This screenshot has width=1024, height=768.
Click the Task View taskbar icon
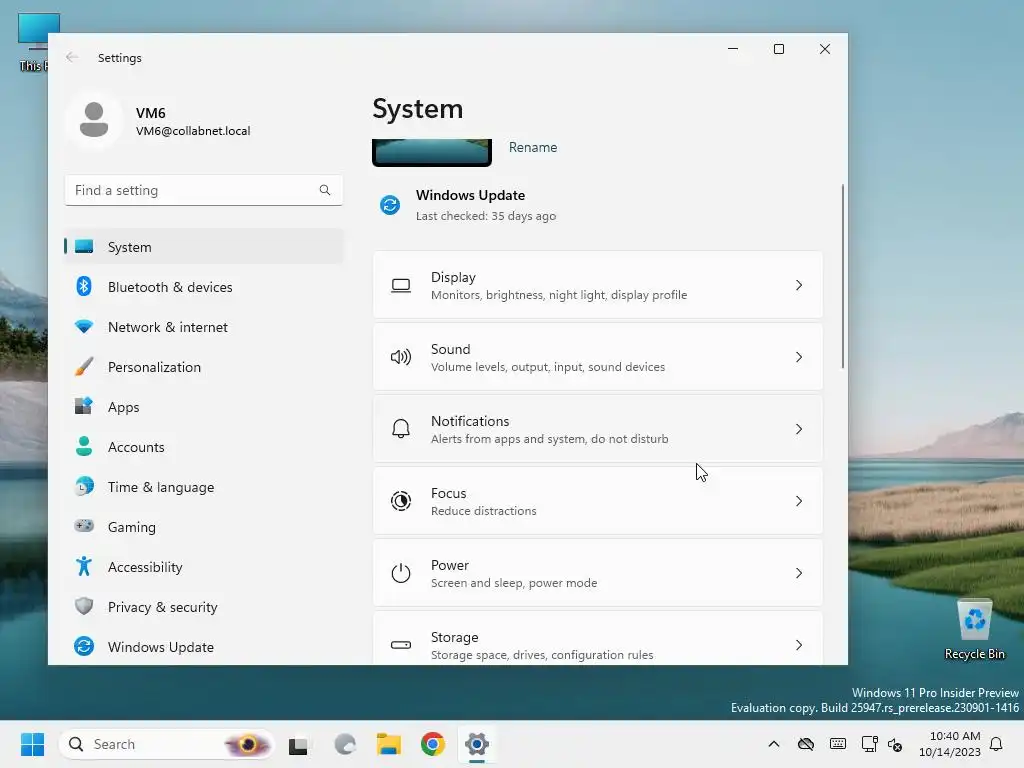[298, 744]
